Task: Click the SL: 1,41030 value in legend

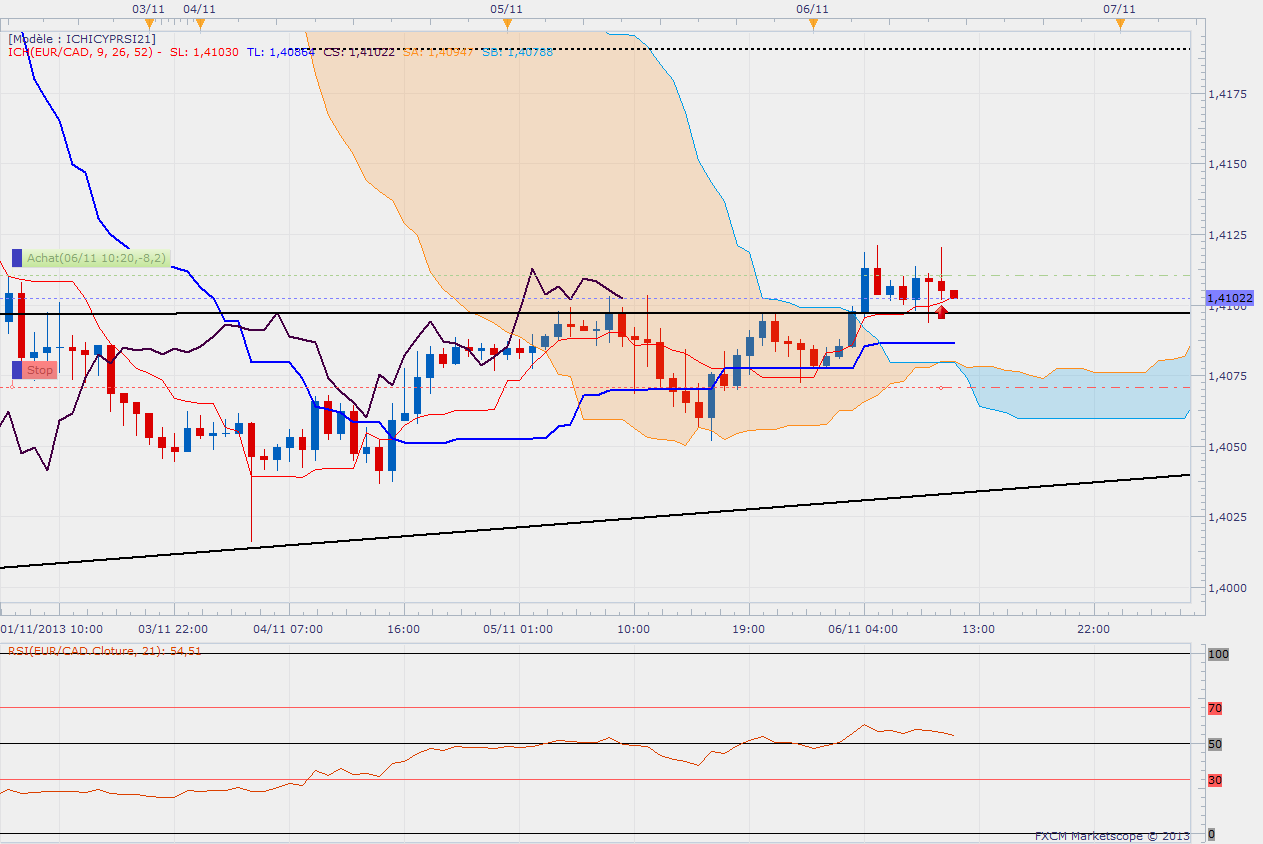Action: 204,52
